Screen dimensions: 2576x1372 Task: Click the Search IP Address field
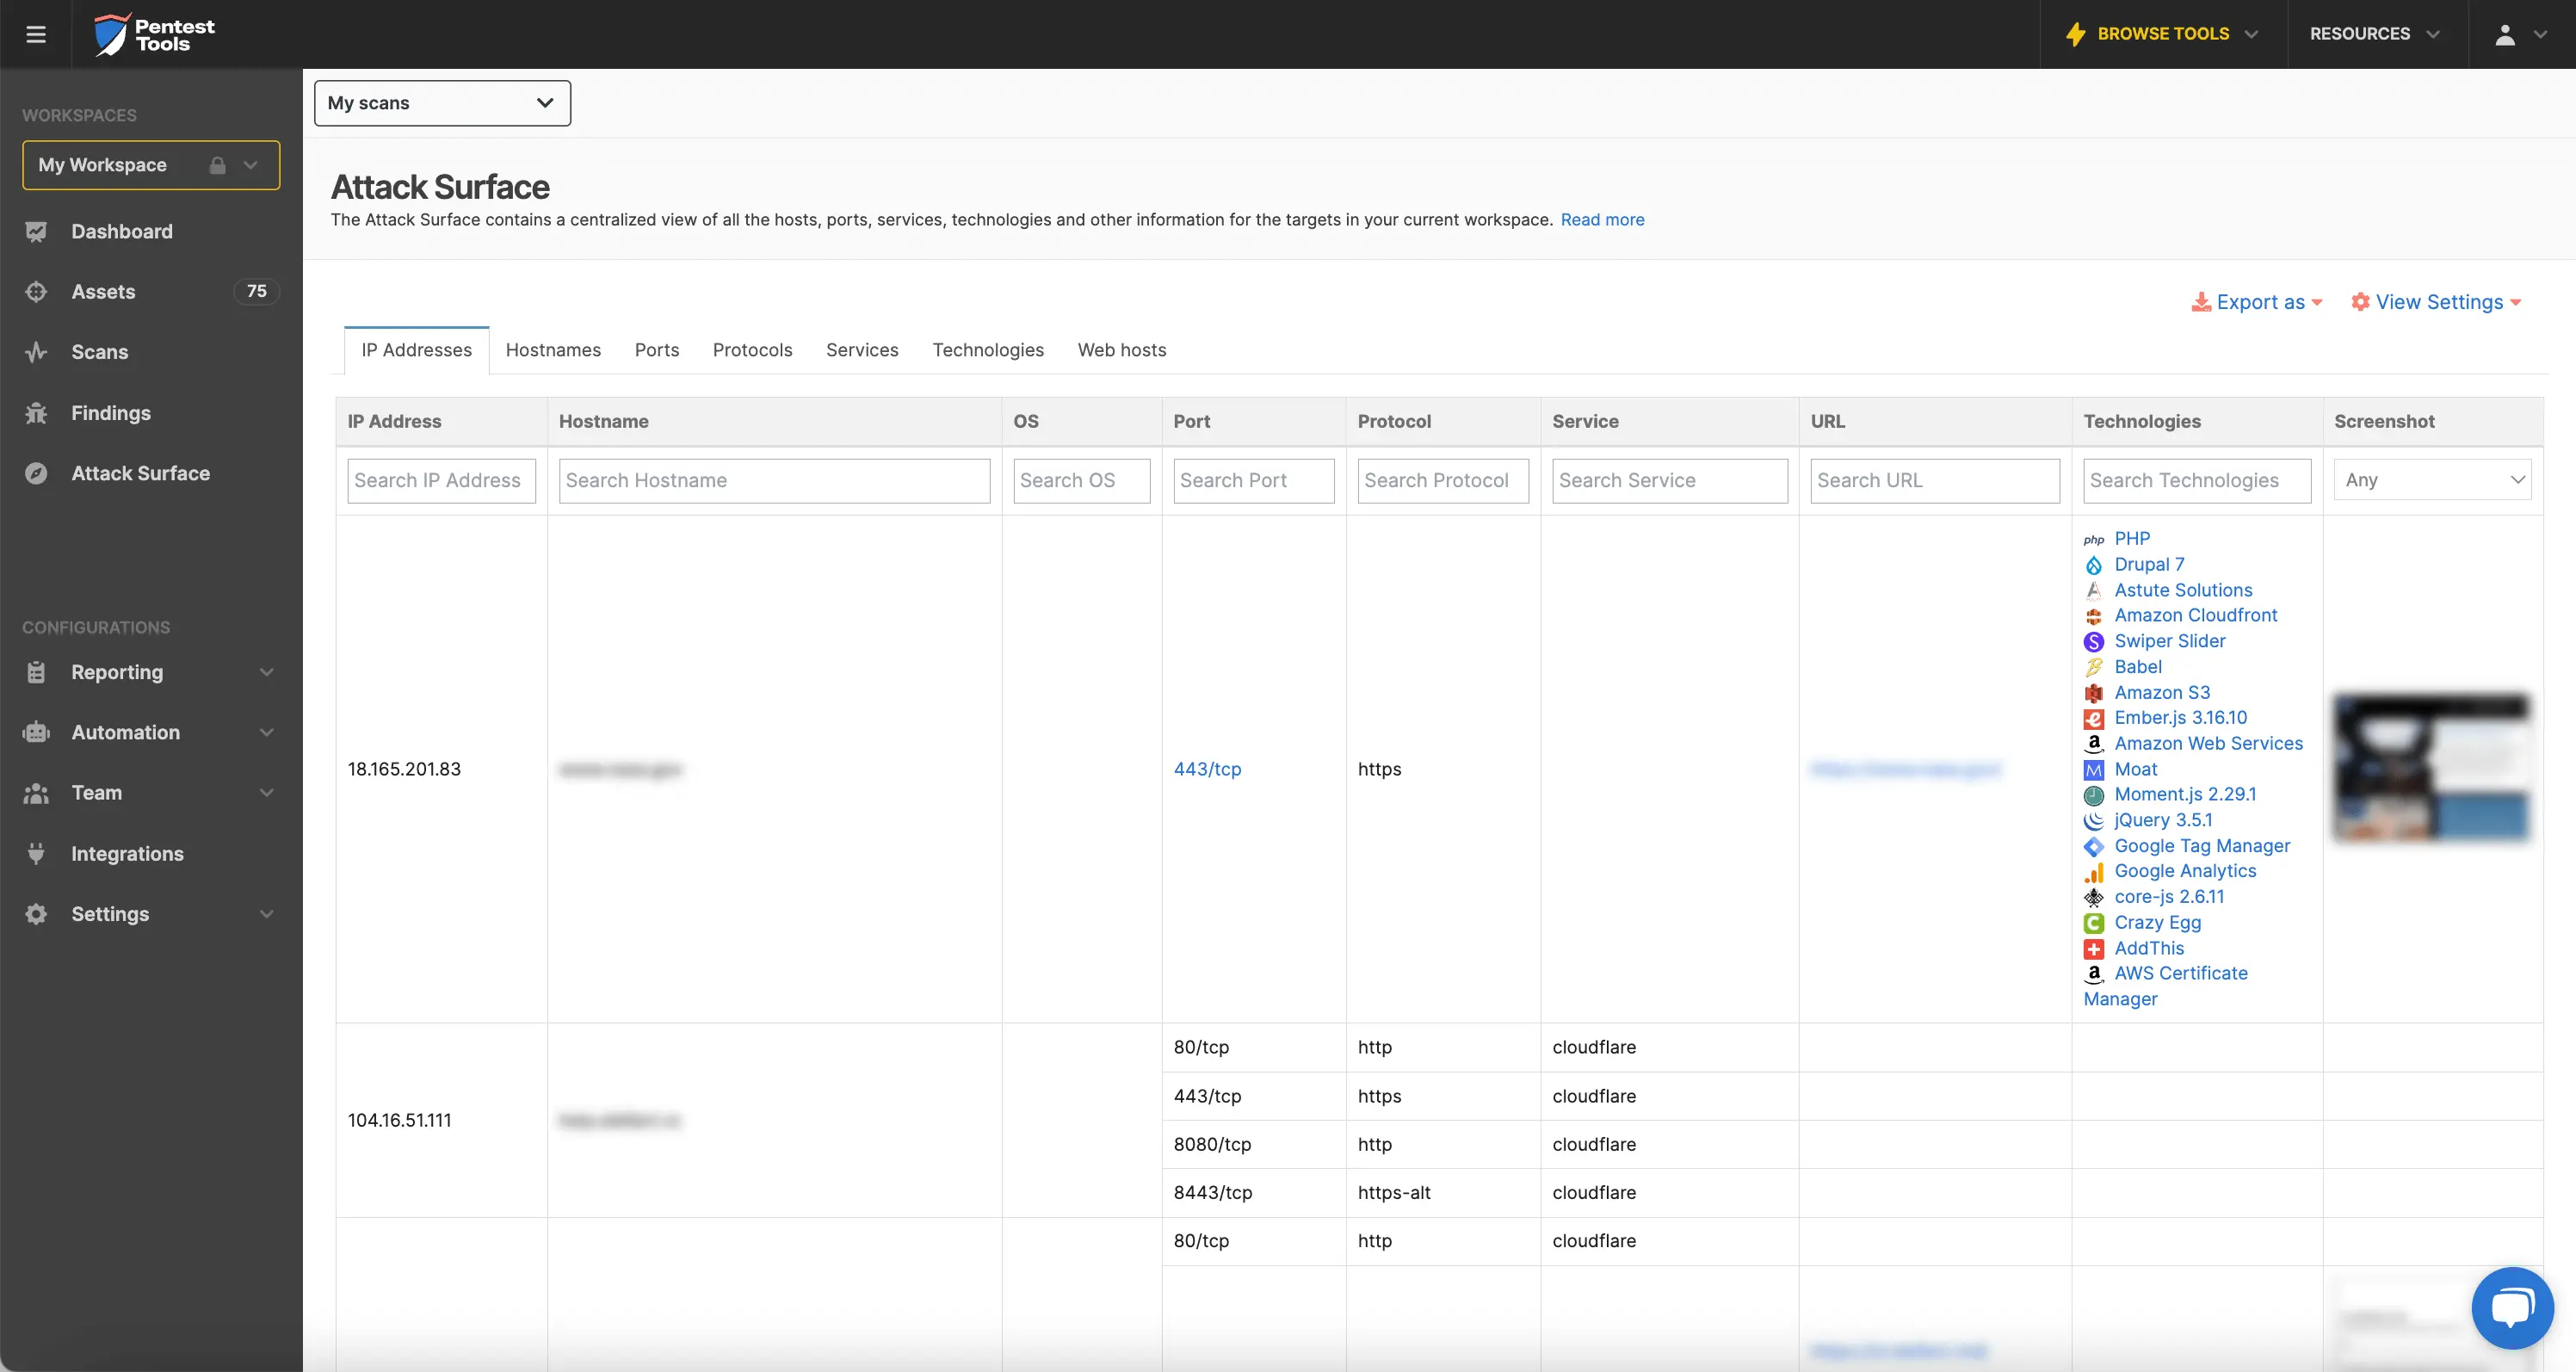441,480
